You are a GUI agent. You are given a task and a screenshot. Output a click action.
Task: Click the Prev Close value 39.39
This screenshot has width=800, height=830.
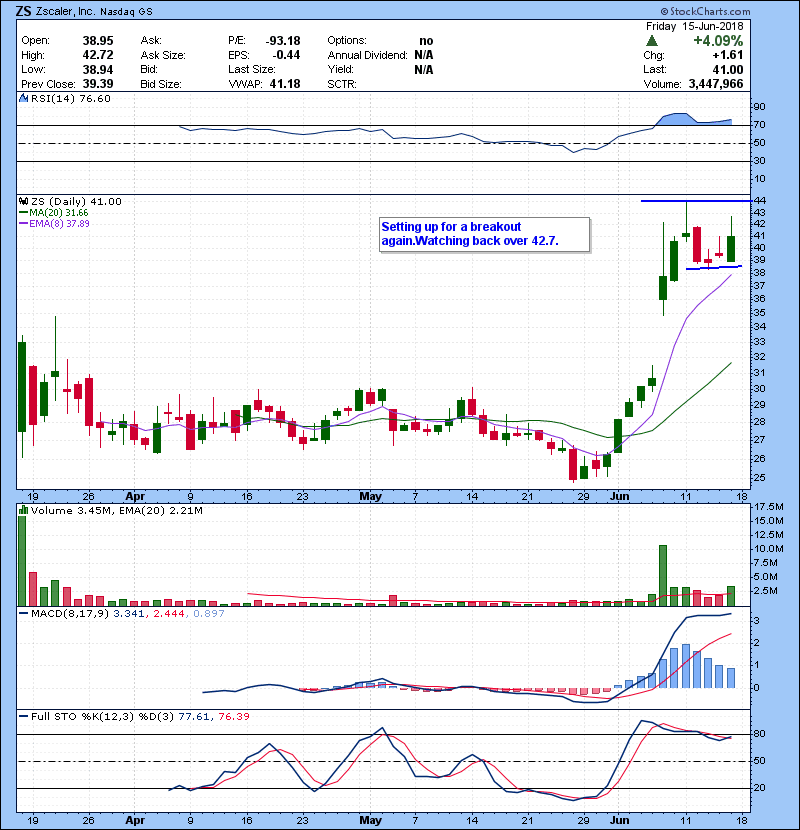pos(98,84)
